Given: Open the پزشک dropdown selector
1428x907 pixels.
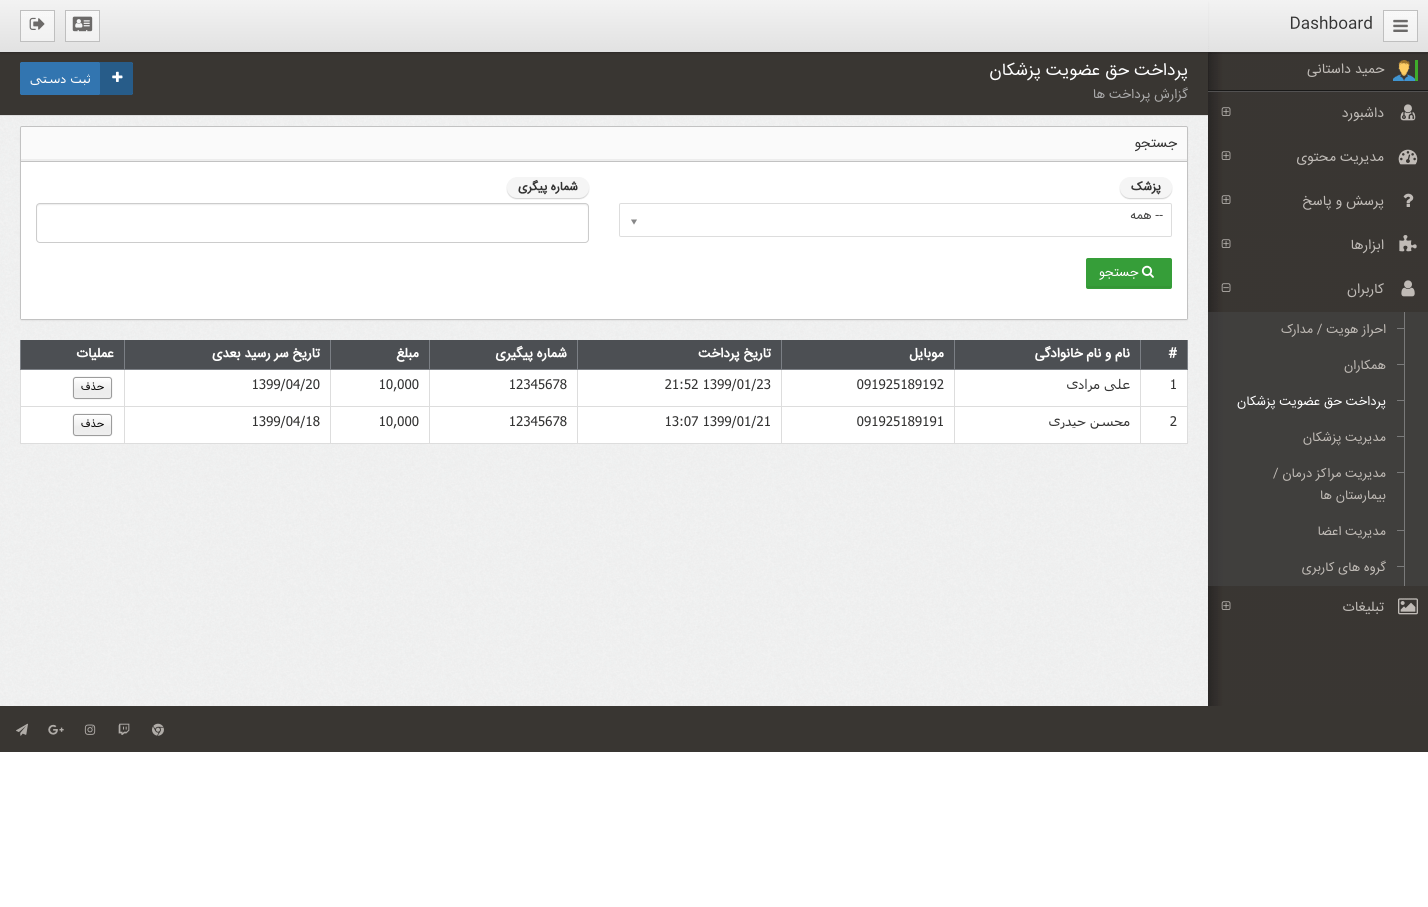Looking at the screenshot, I should [x=895, y=220].
